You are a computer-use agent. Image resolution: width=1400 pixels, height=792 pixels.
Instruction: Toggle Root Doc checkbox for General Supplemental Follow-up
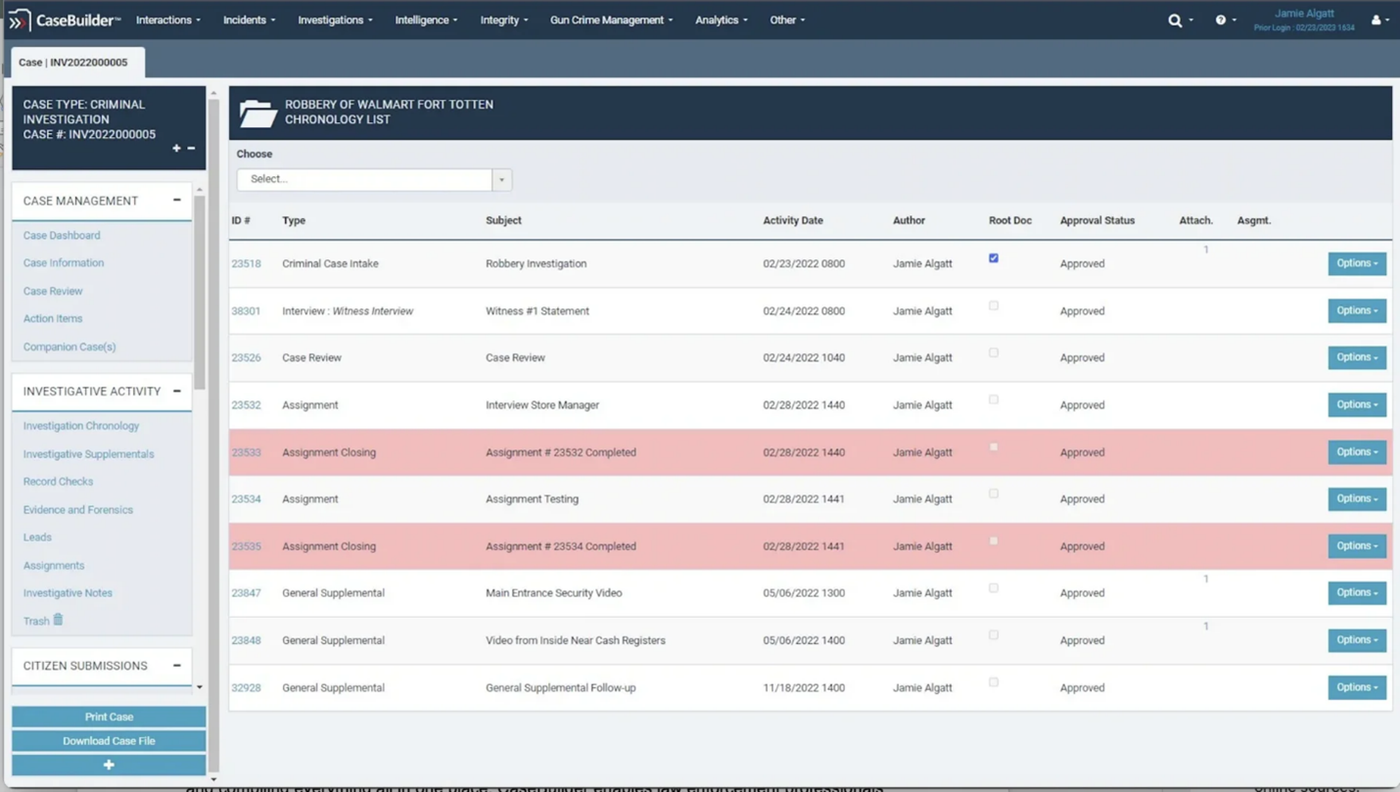(993, 682)
